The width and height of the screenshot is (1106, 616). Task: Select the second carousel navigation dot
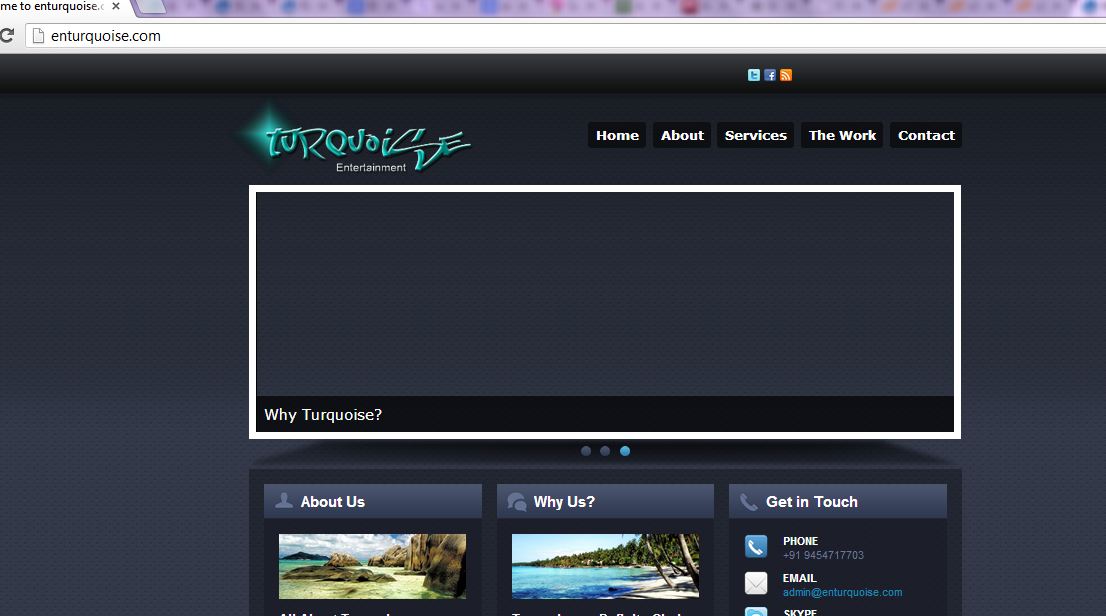605,451
